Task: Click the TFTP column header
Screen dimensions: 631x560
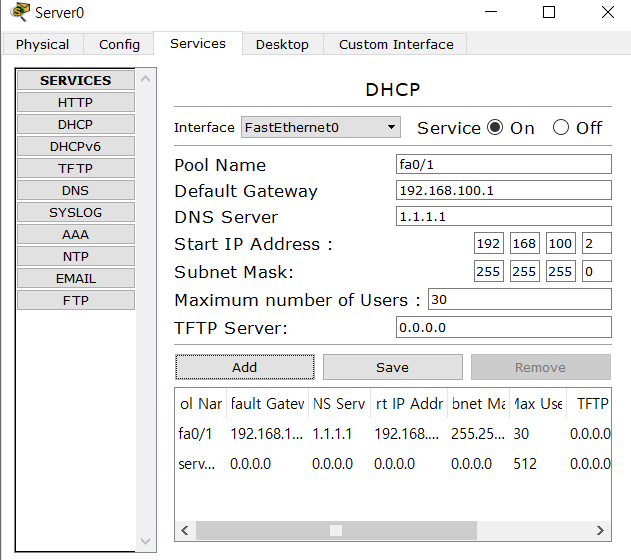Action: pos(589,404)
